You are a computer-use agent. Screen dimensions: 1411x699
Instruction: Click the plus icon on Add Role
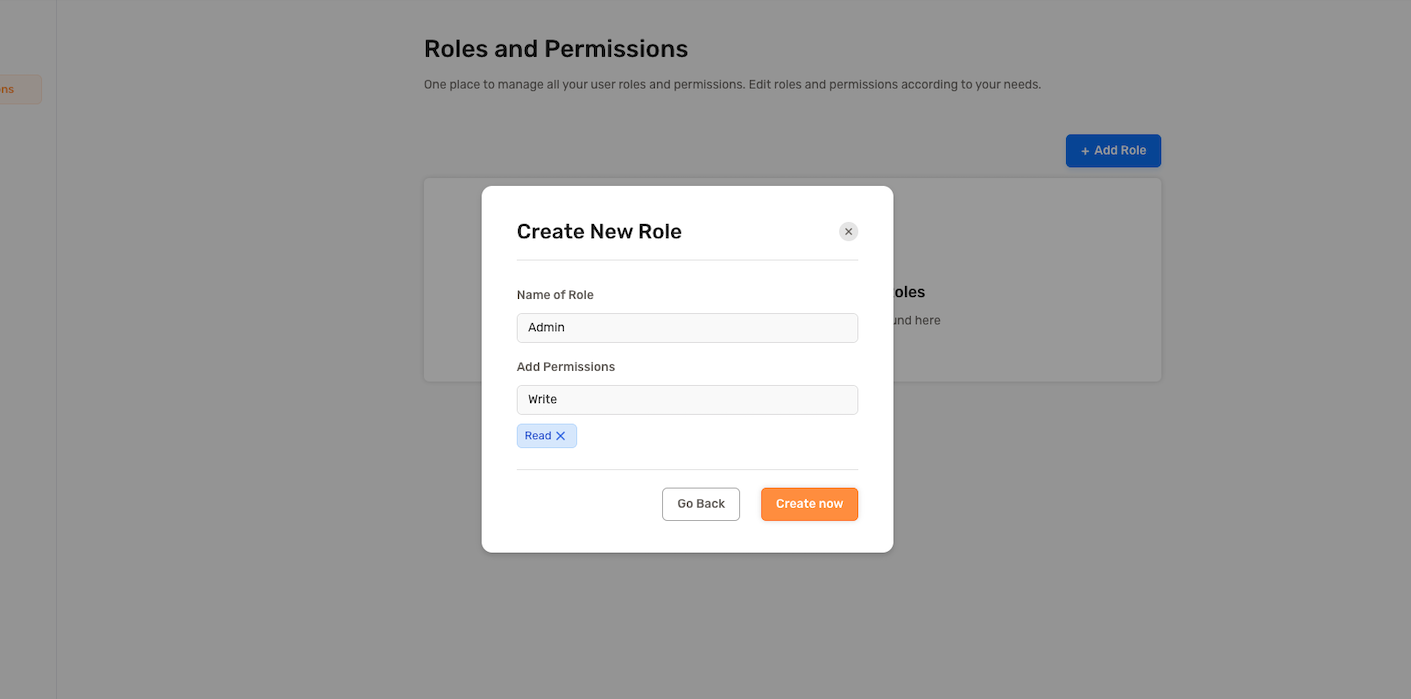pyautogui.click(x=1085, y=151)
